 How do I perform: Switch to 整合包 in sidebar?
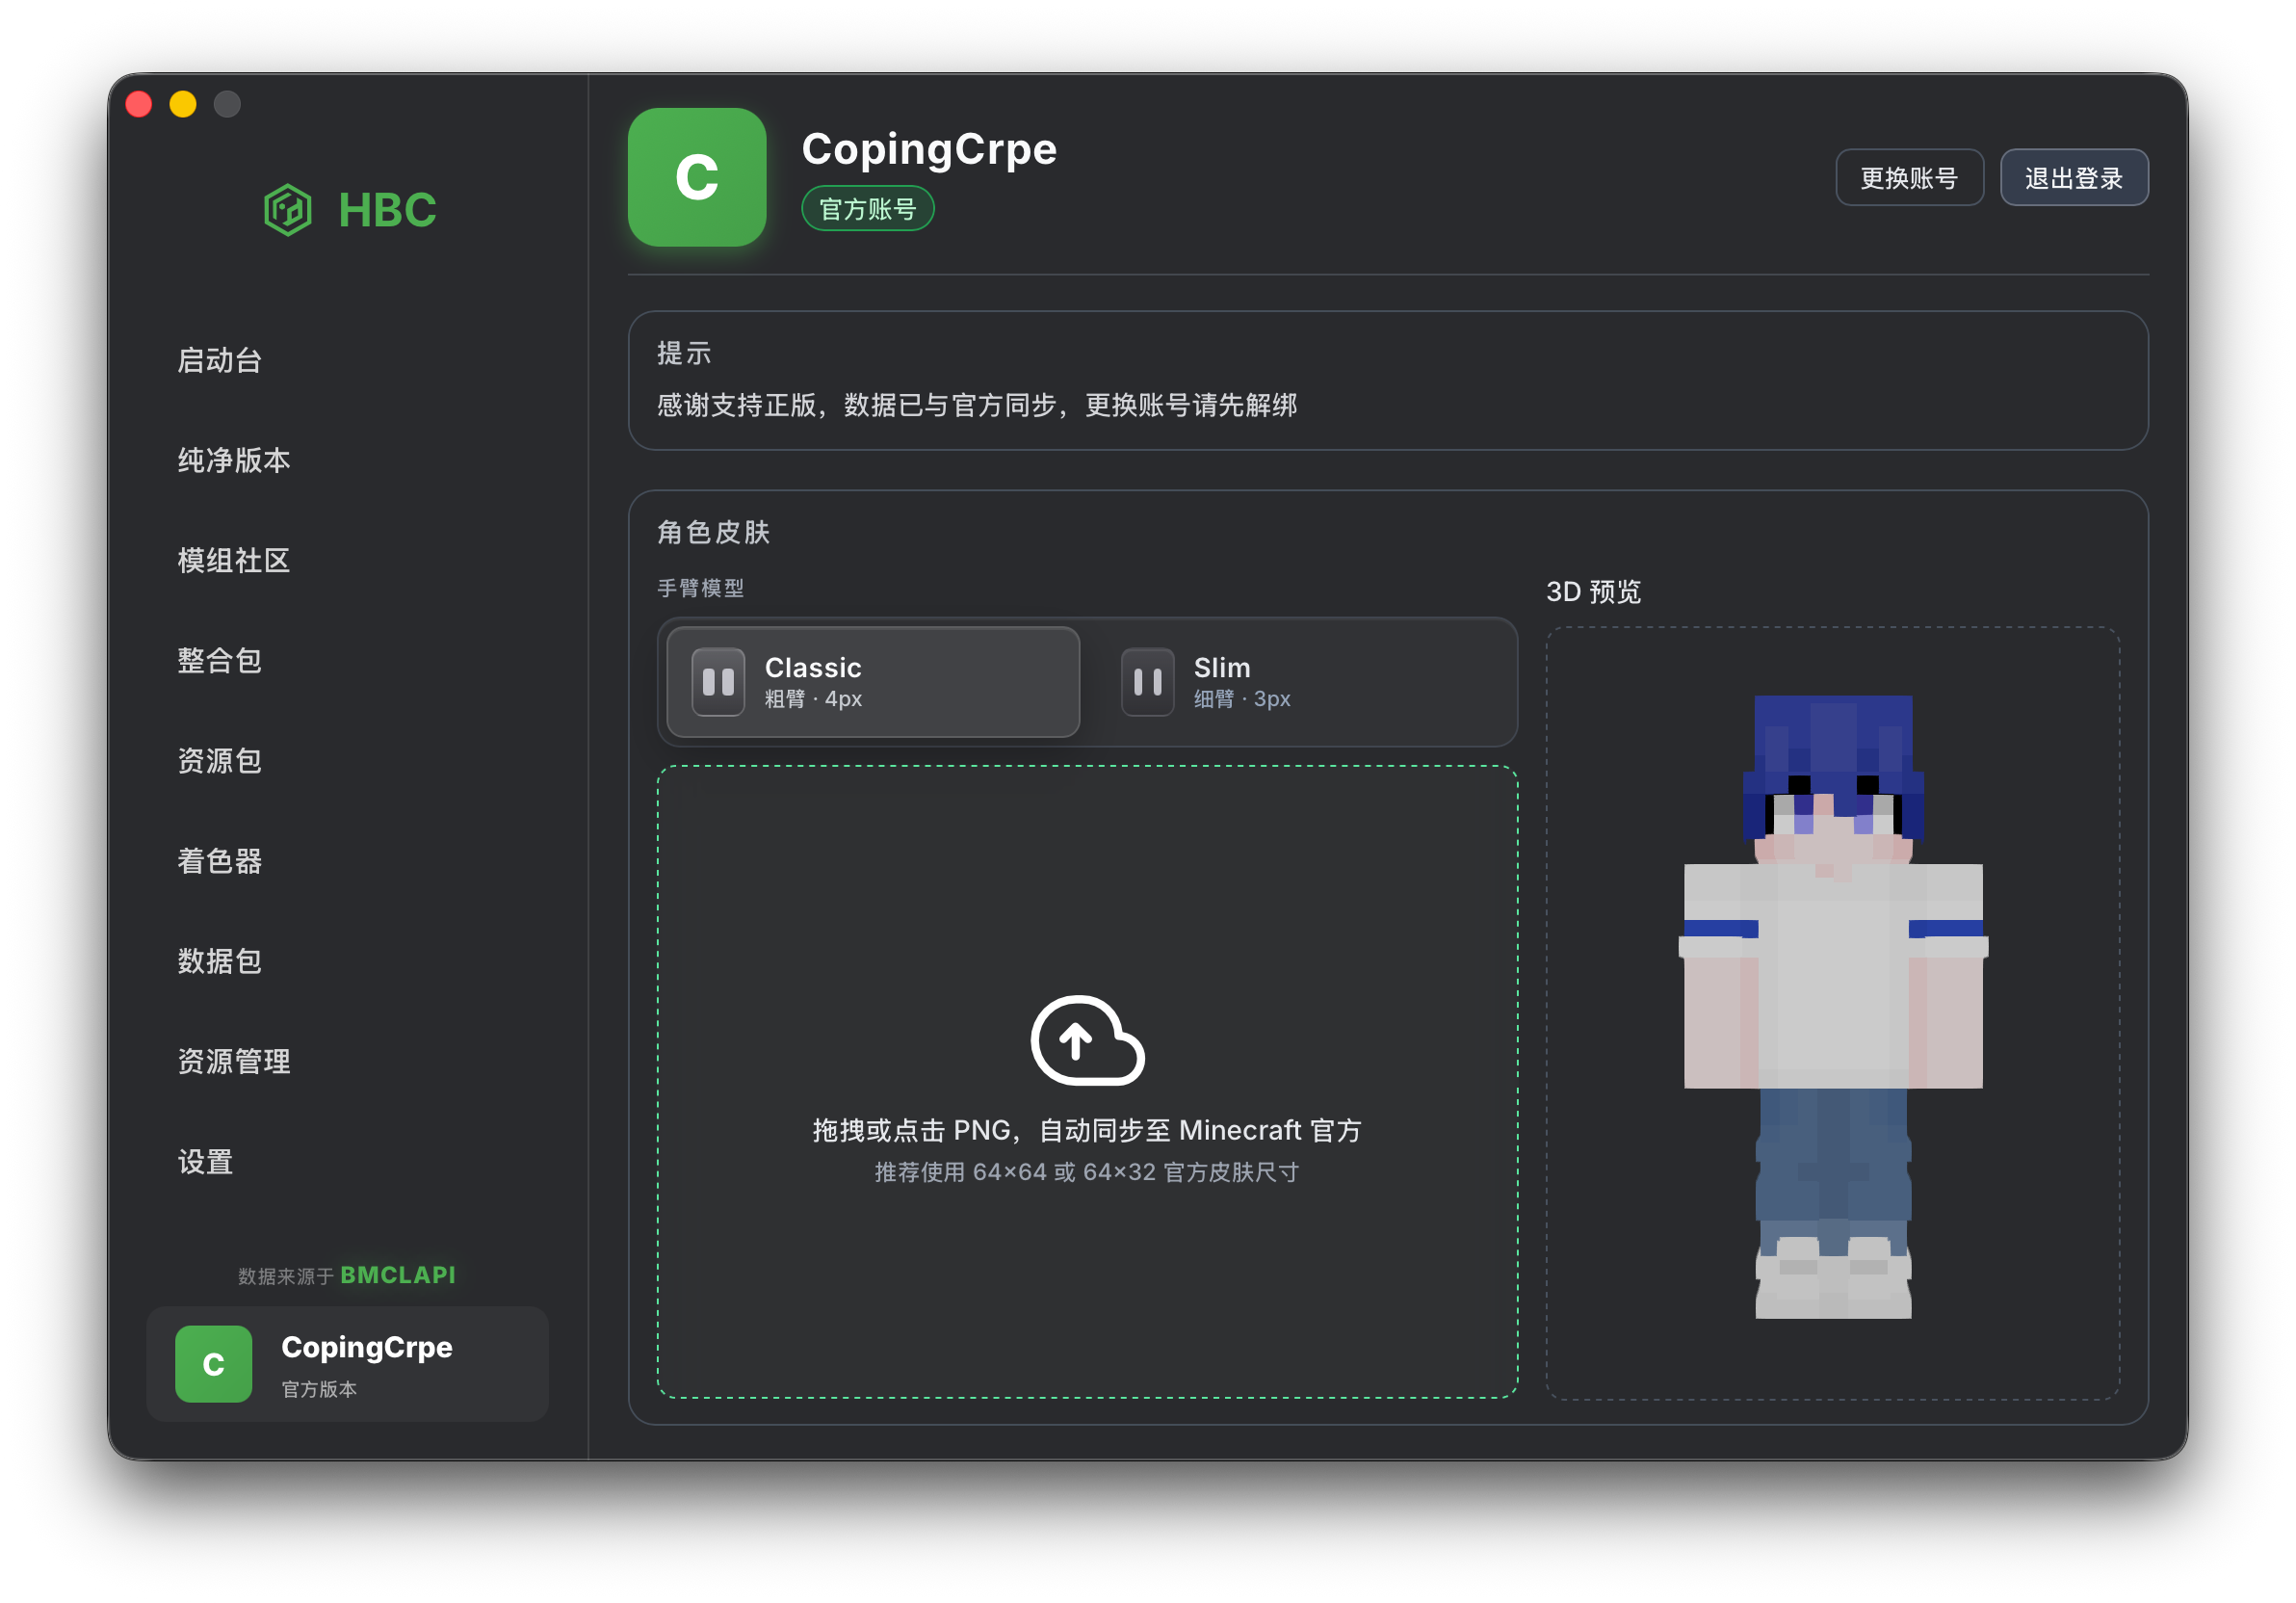220,660
